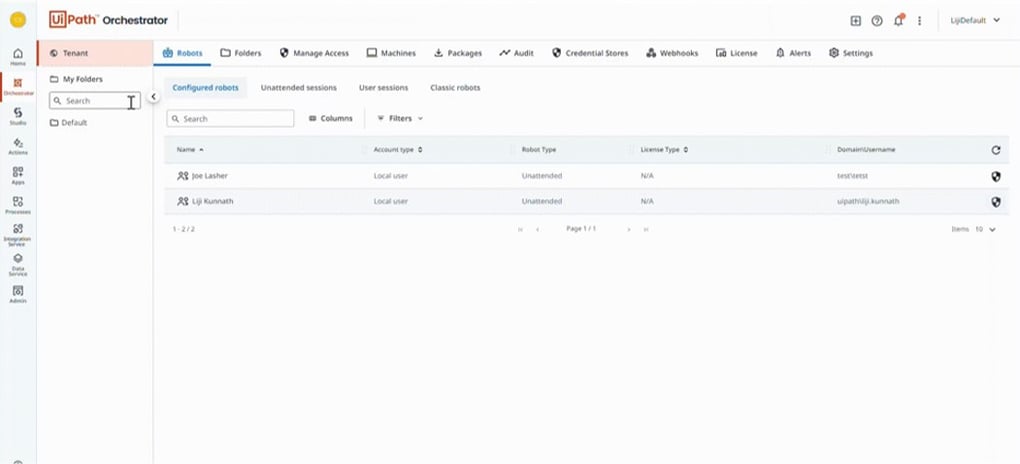
Task: Click shield icon in Liji Kunnath row
Action: (x=995, y=202)
